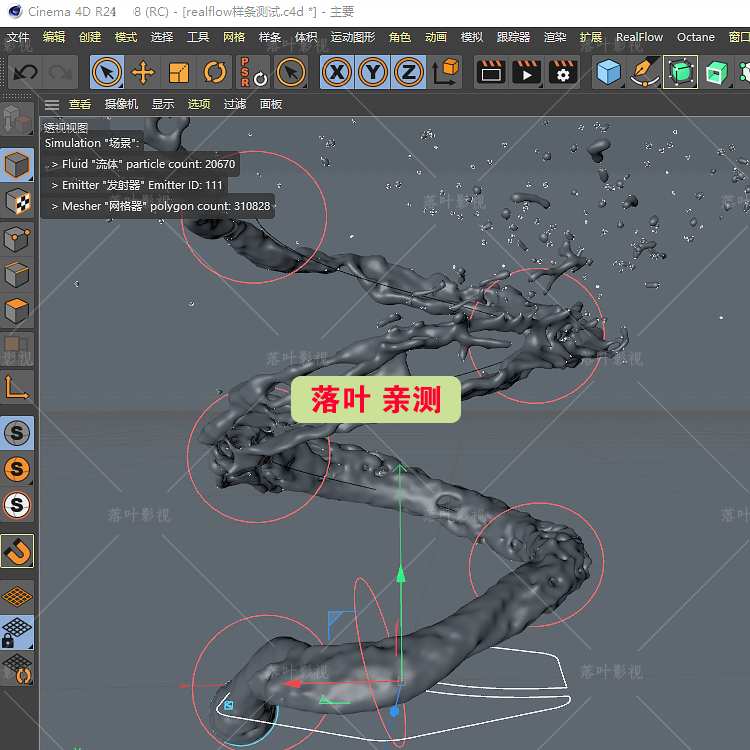This screenshot has width=750, height=750.
Task: Select the Live Selection tool
Action: [107, 72]
